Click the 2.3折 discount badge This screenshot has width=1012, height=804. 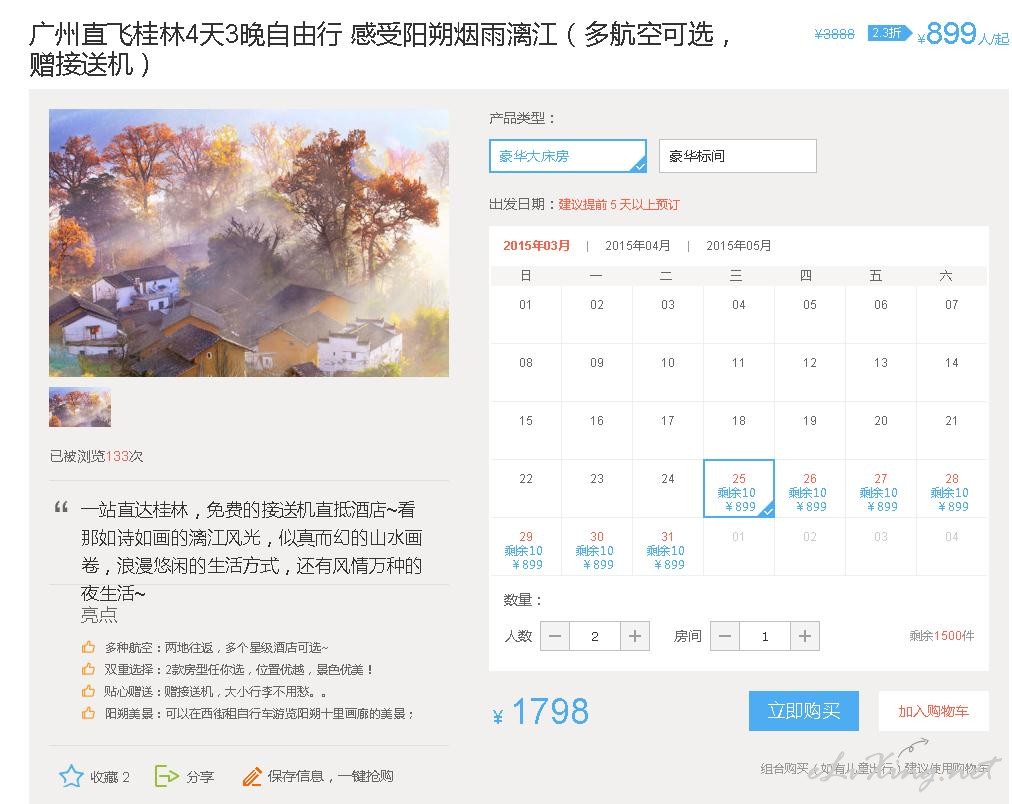pyautogui.click(x=889, y=32)
